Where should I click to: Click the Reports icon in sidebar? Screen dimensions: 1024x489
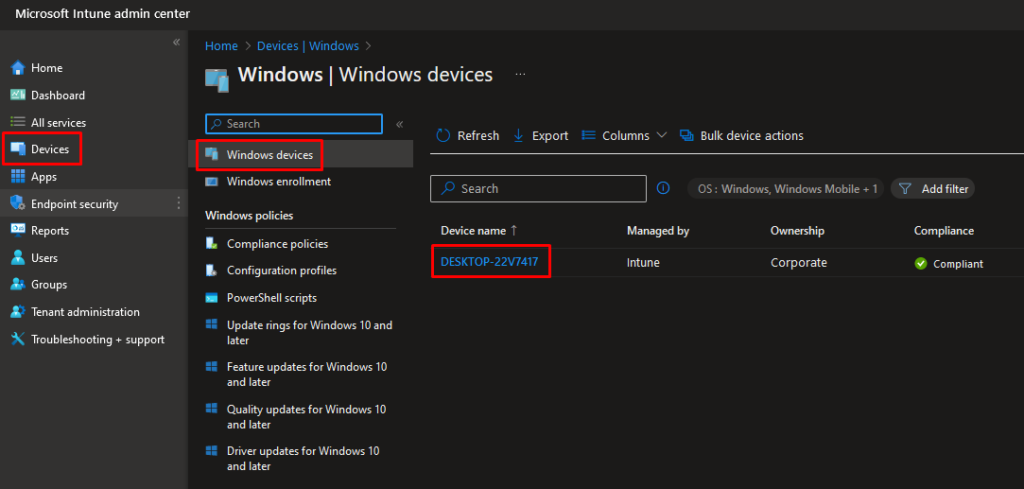point(18,230)
